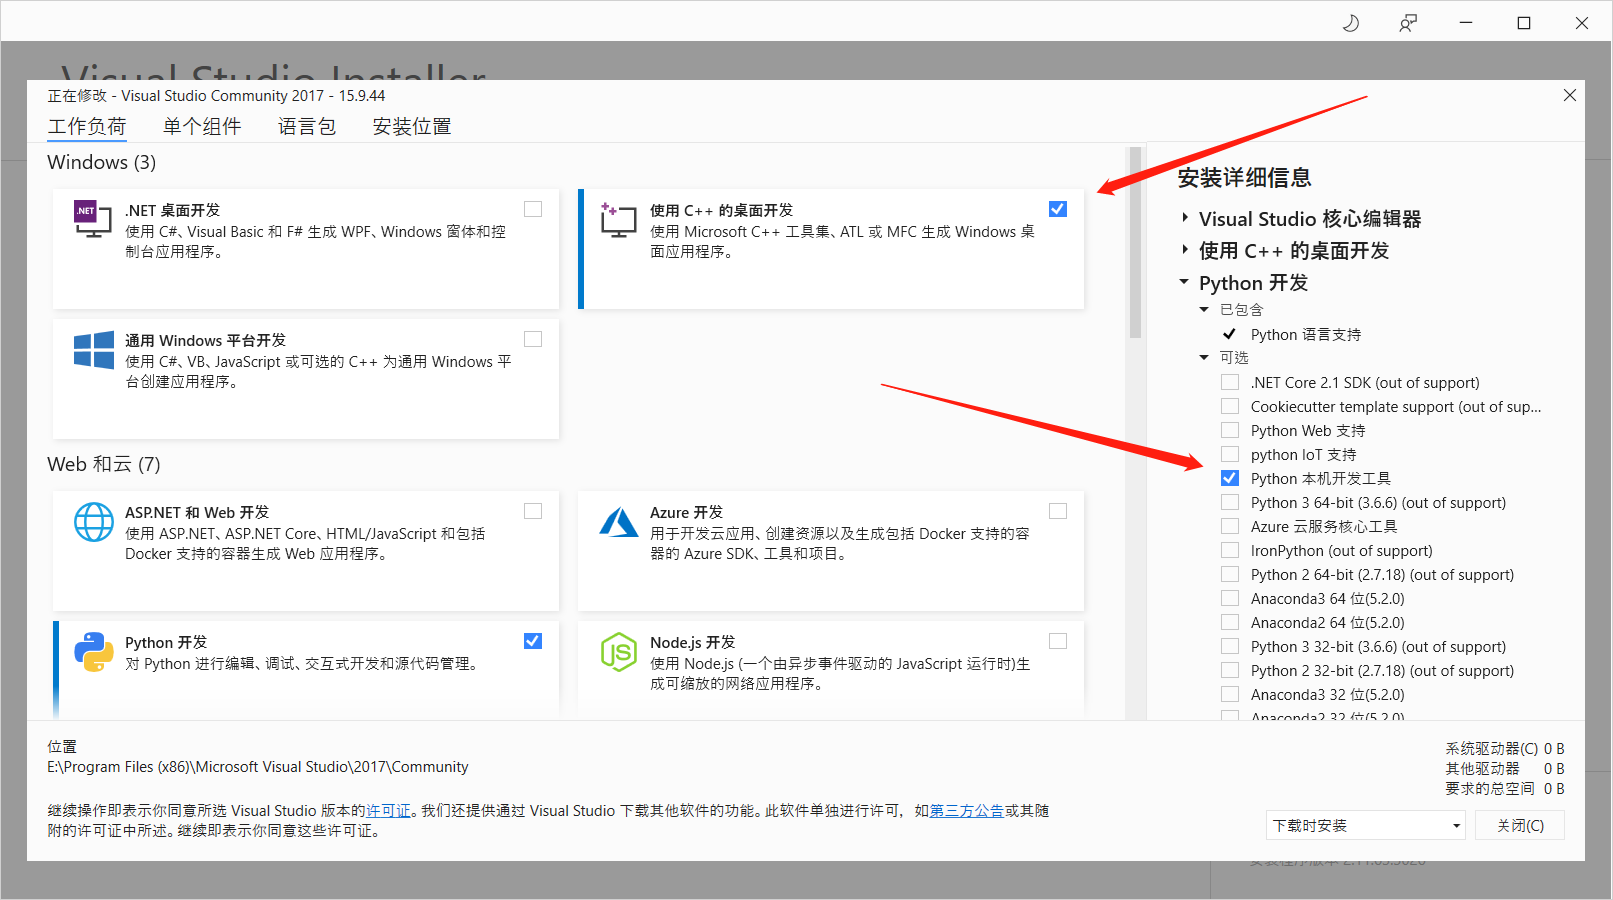Click the Node.js logo icon

click(x=619, y=652)
